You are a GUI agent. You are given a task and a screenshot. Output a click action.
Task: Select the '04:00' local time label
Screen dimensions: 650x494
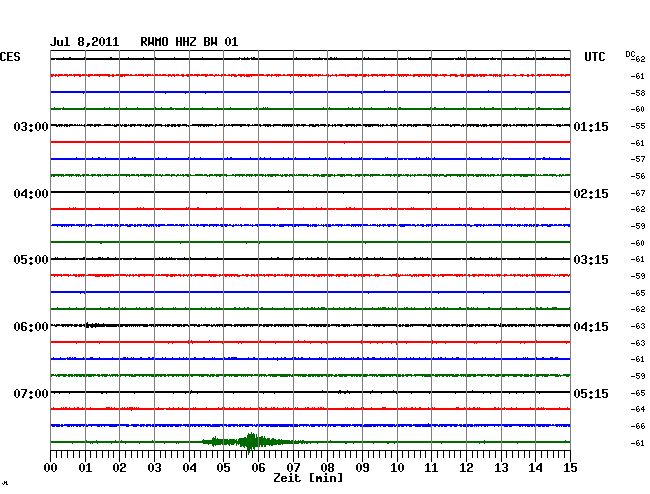pyautogui.click(x=31, y=194)
